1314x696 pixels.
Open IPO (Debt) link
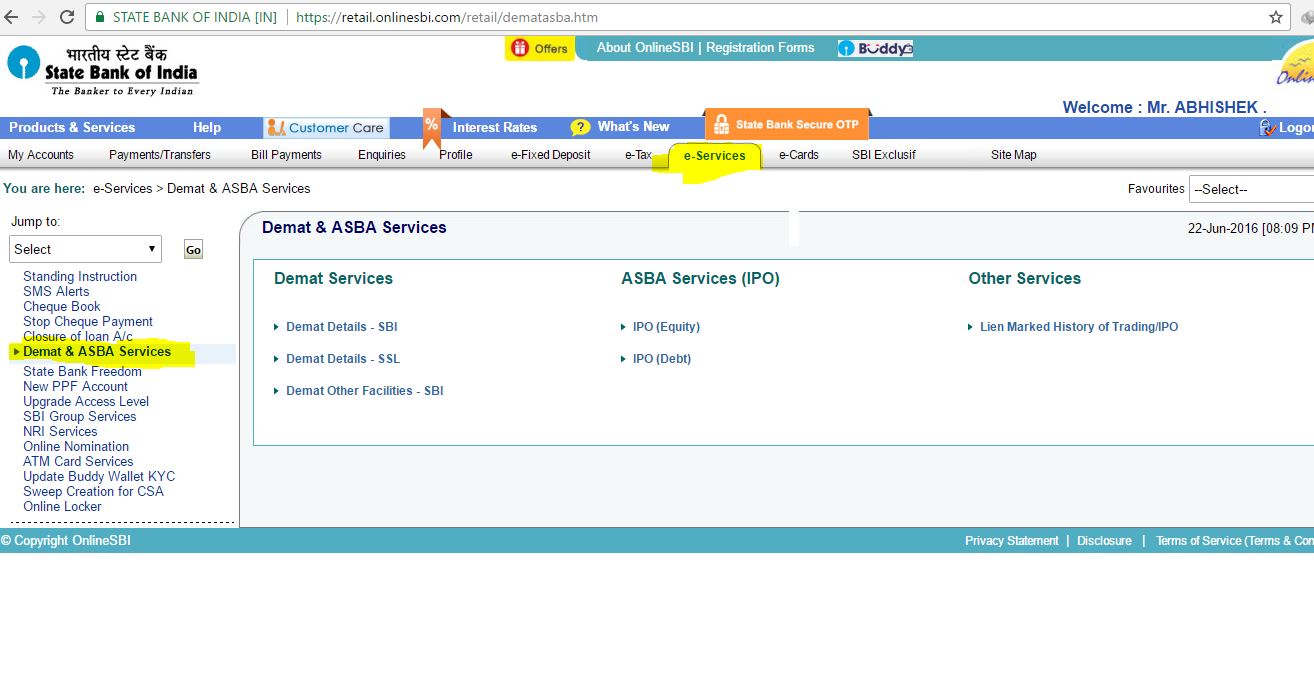click(x=662, y=359)
